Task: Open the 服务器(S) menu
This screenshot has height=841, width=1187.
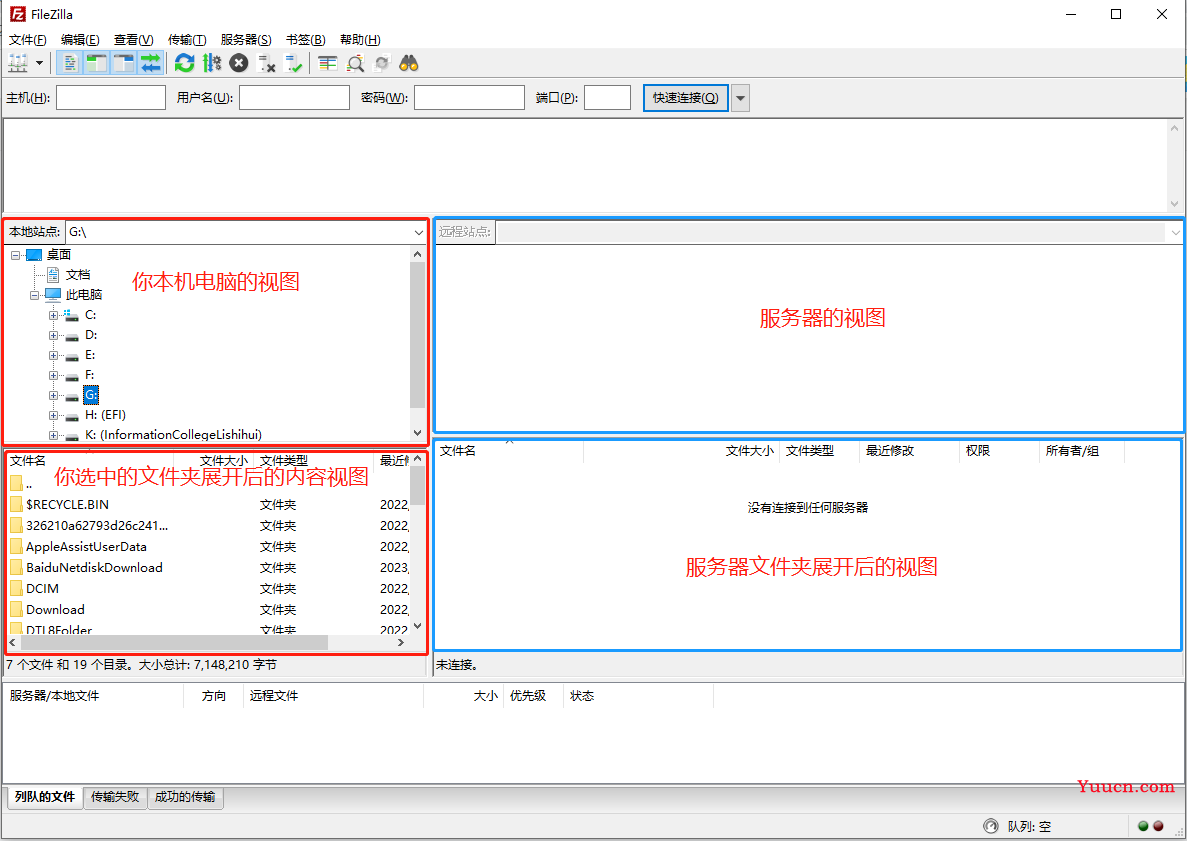Action: pos(246,39)
